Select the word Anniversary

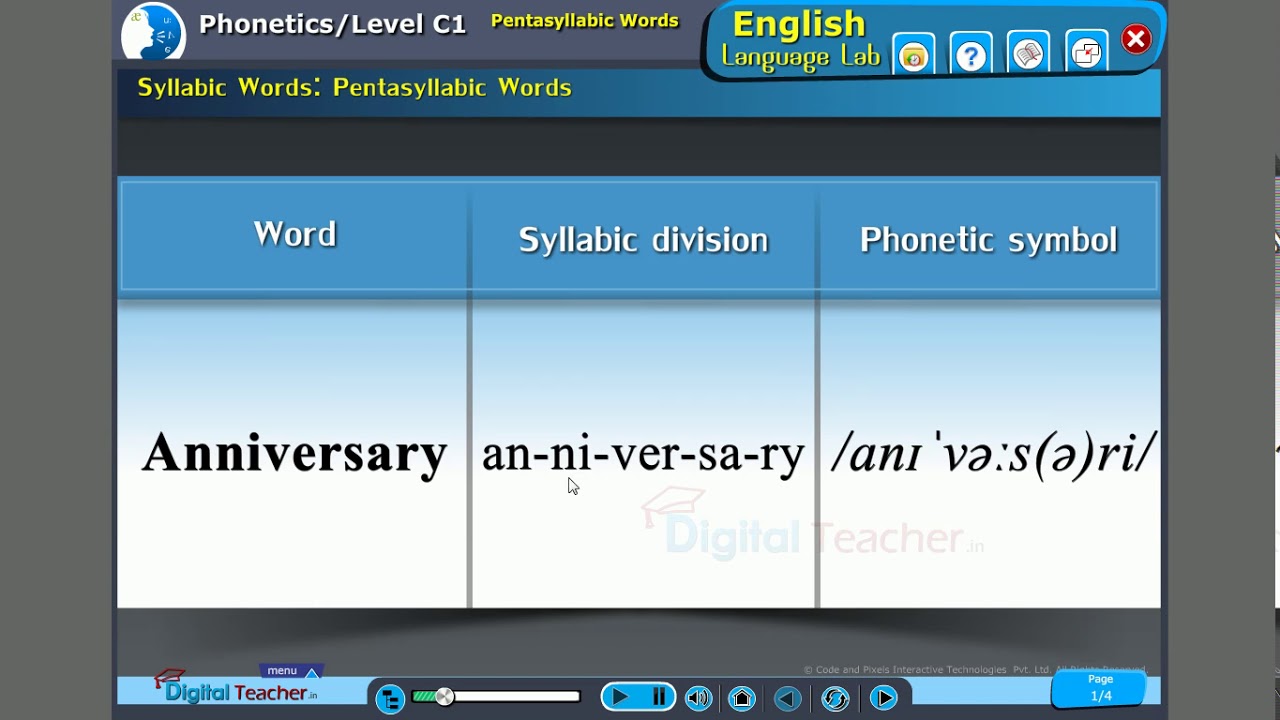pyautogui.click(x=294, y=453)
